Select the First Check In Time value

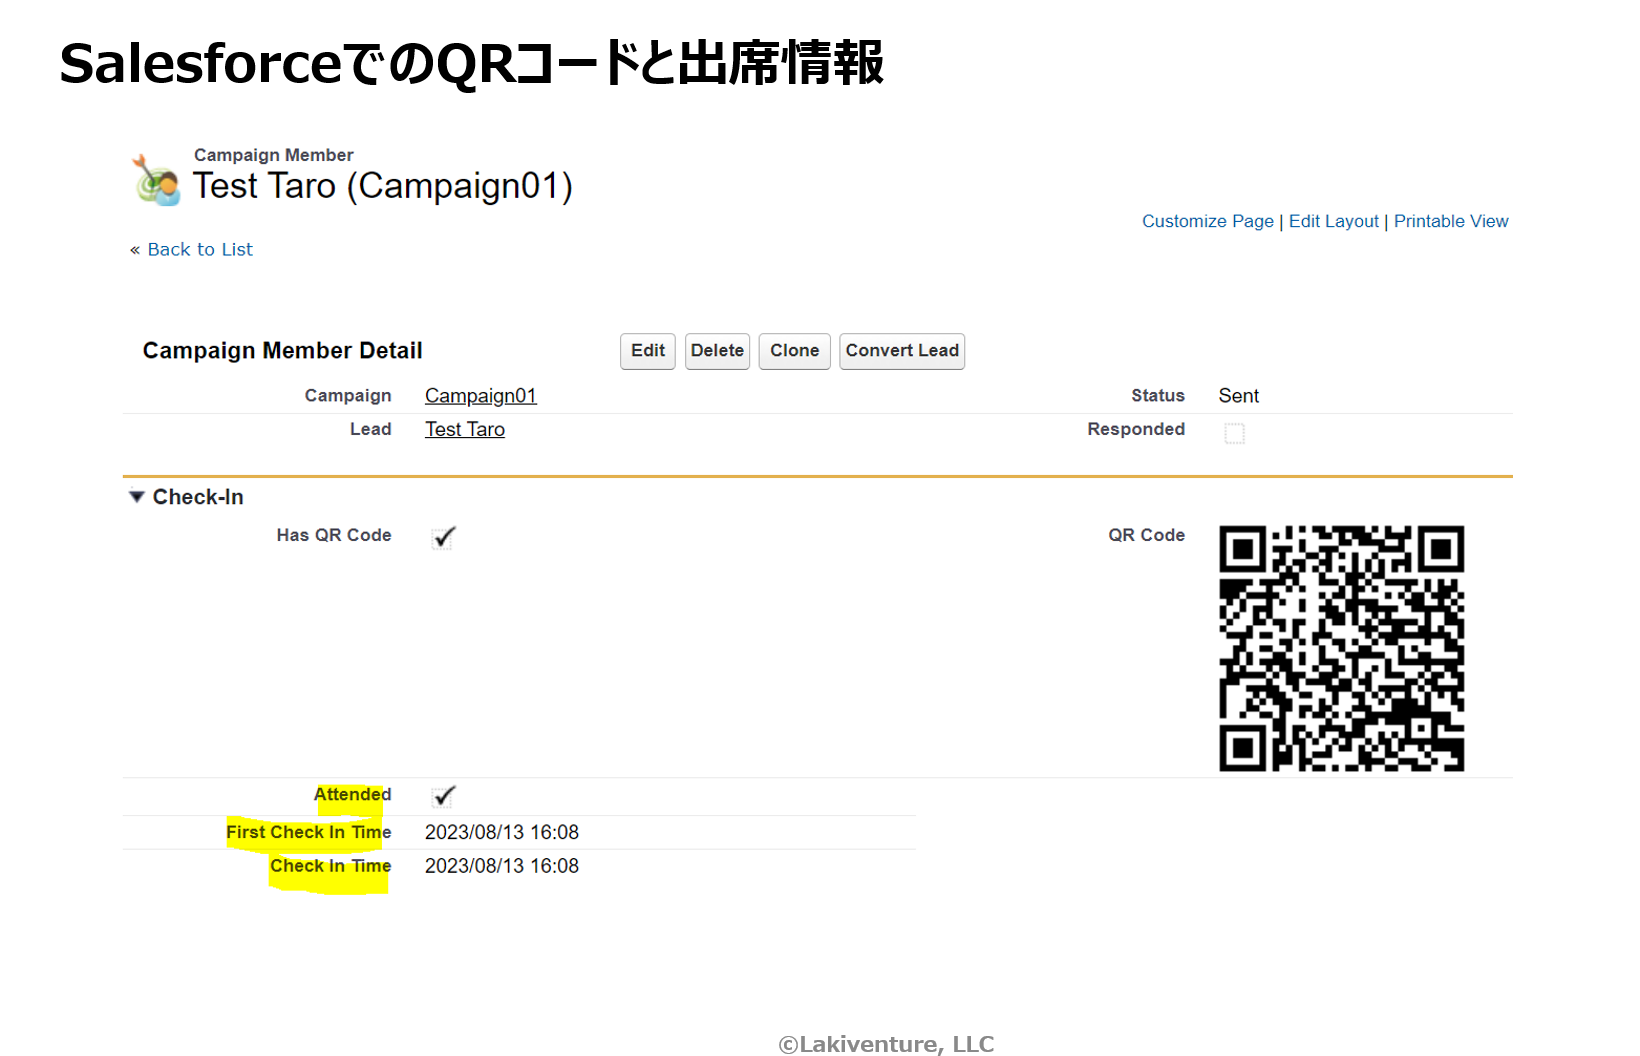pos(502,832)
